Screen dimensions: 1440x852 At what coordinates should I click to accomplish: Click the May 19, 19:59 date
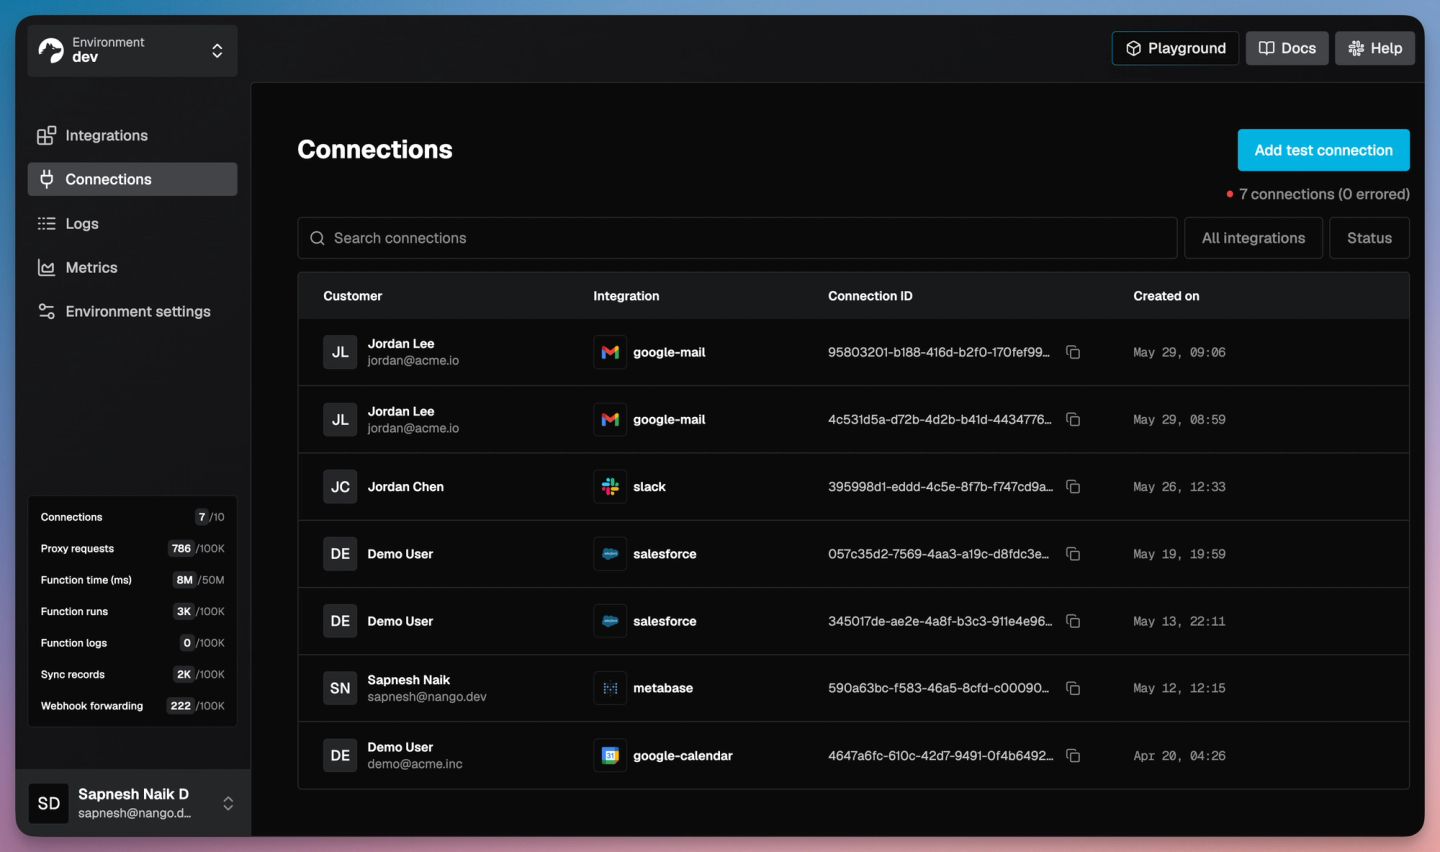tap(1179, 554)
